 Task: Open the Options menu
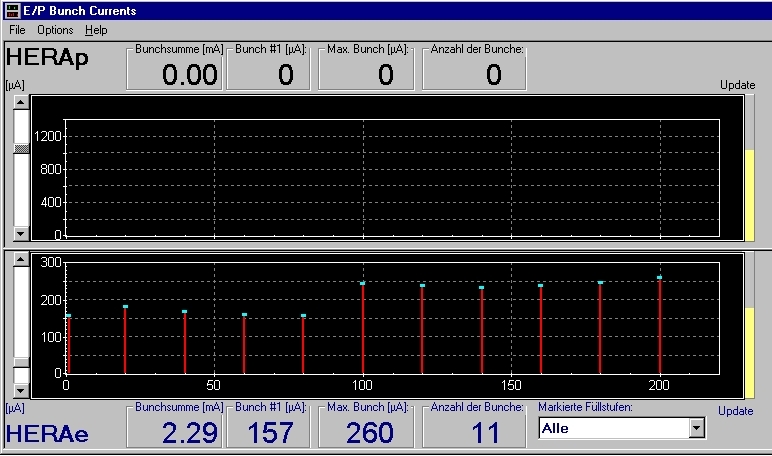point(55,30)
